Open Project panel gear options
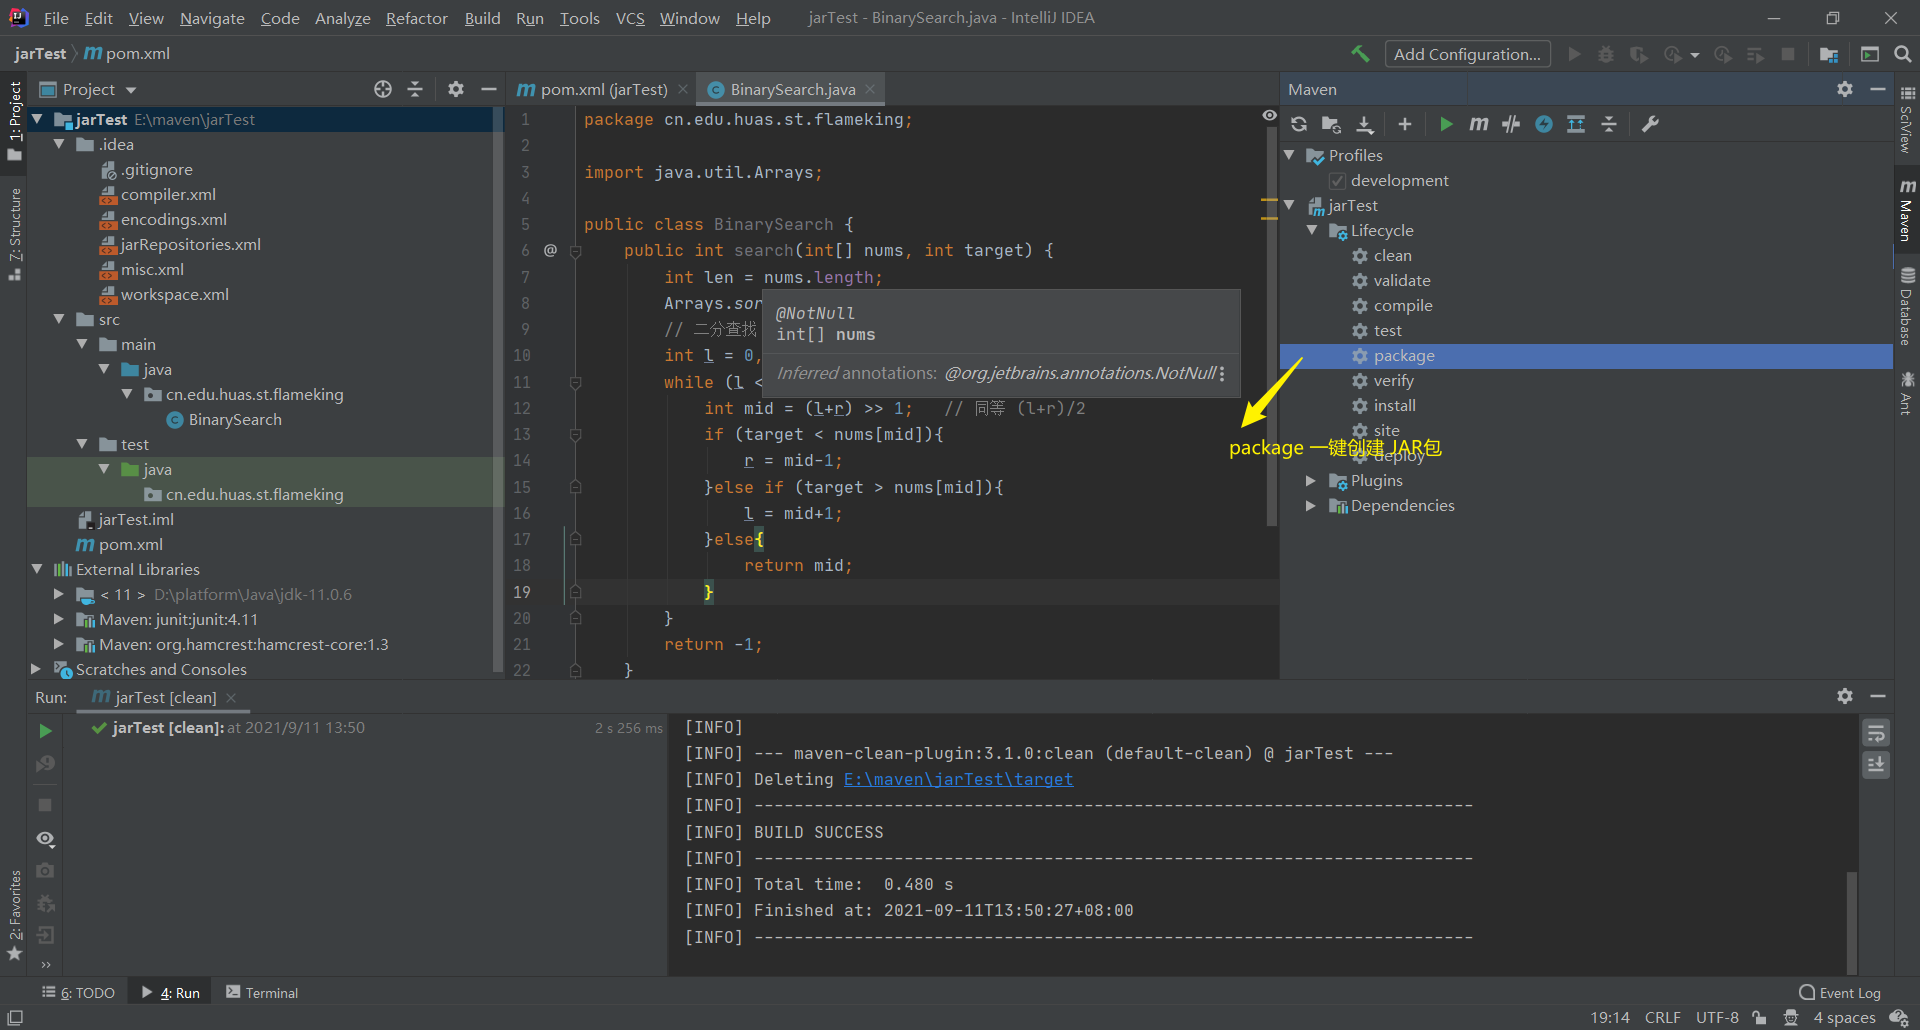 coord(456,89)
